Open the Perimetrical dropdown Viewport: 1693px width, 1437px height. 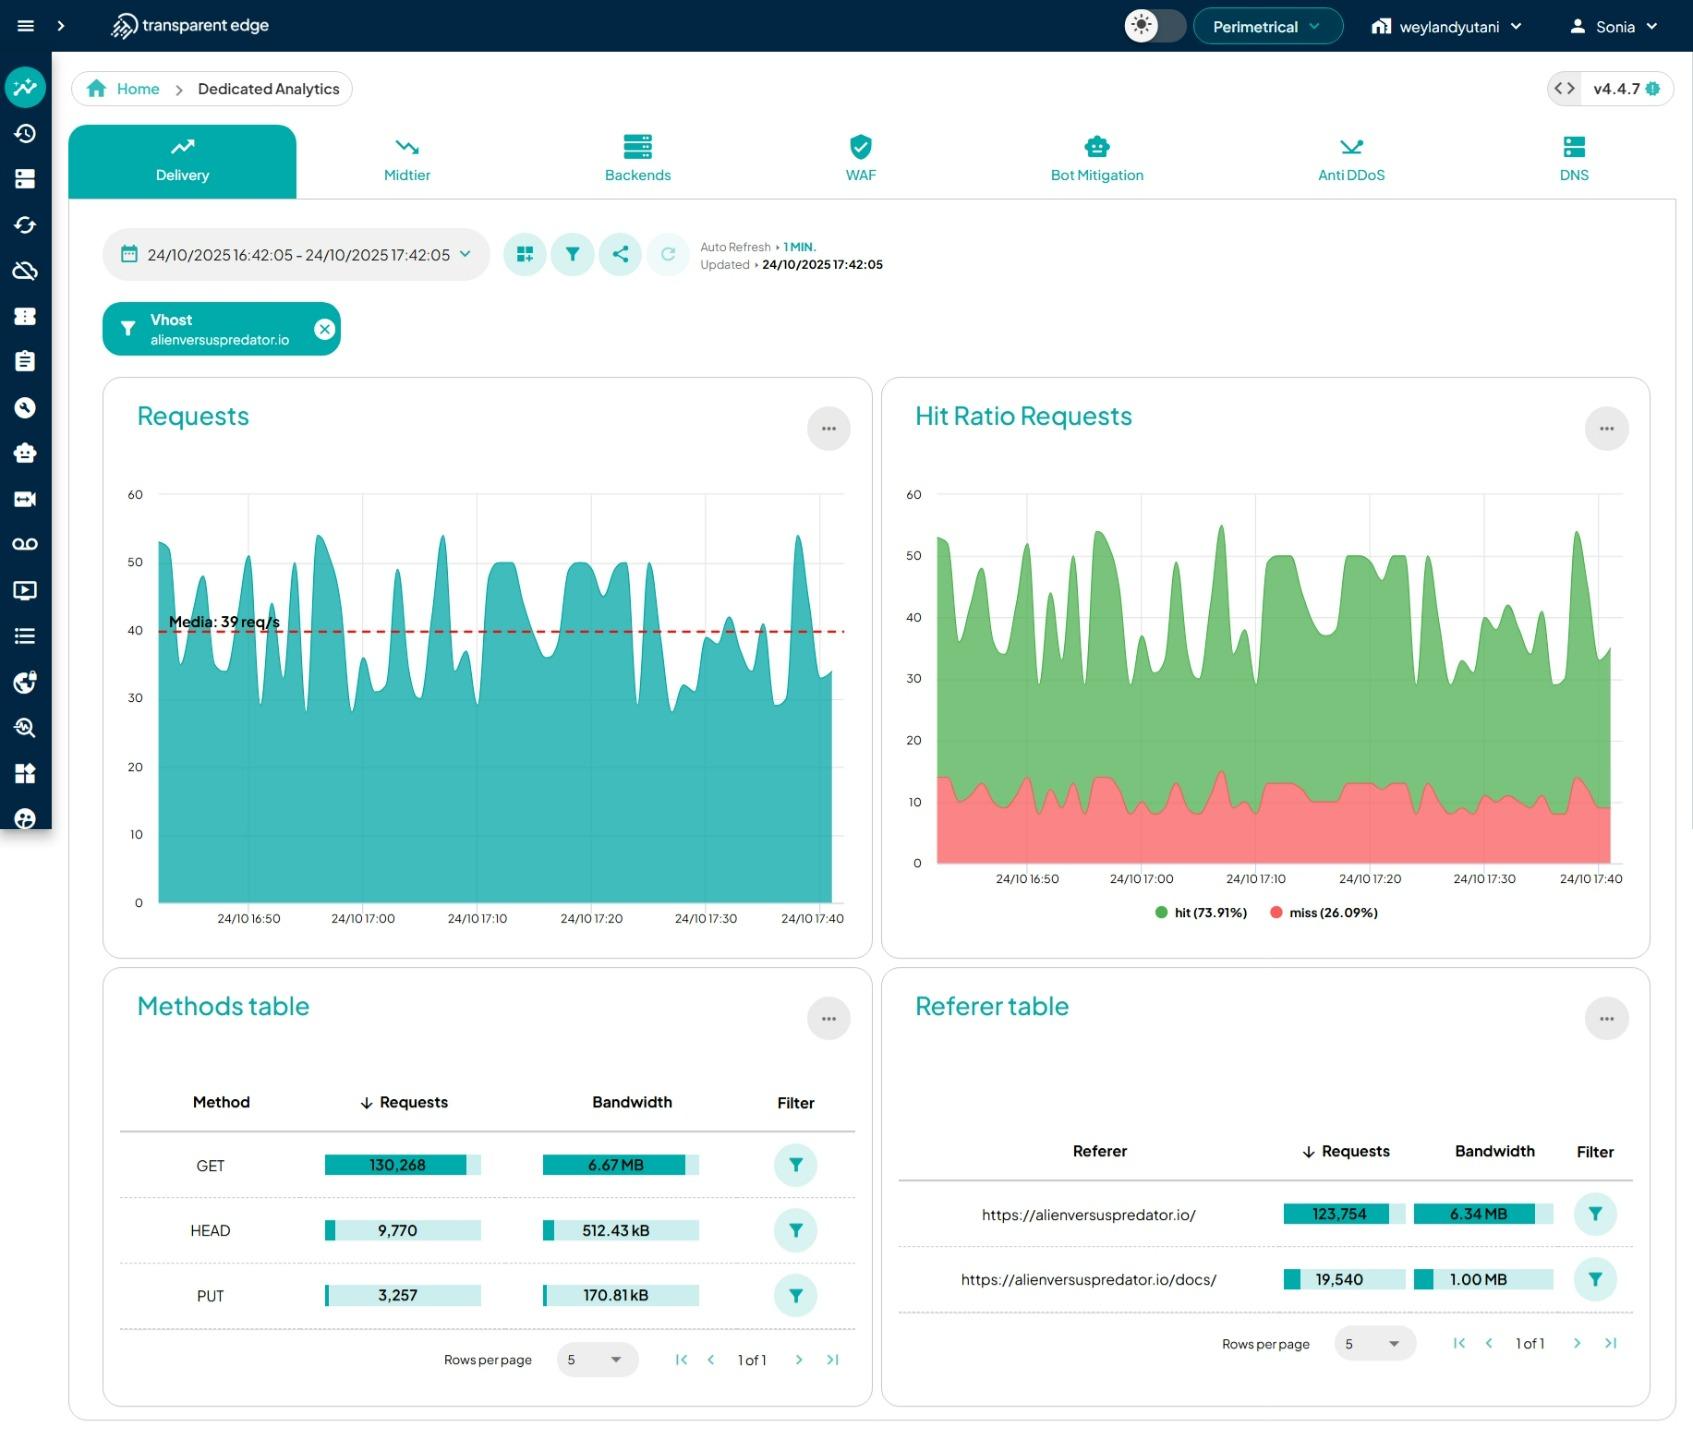tap(1266, 27)
